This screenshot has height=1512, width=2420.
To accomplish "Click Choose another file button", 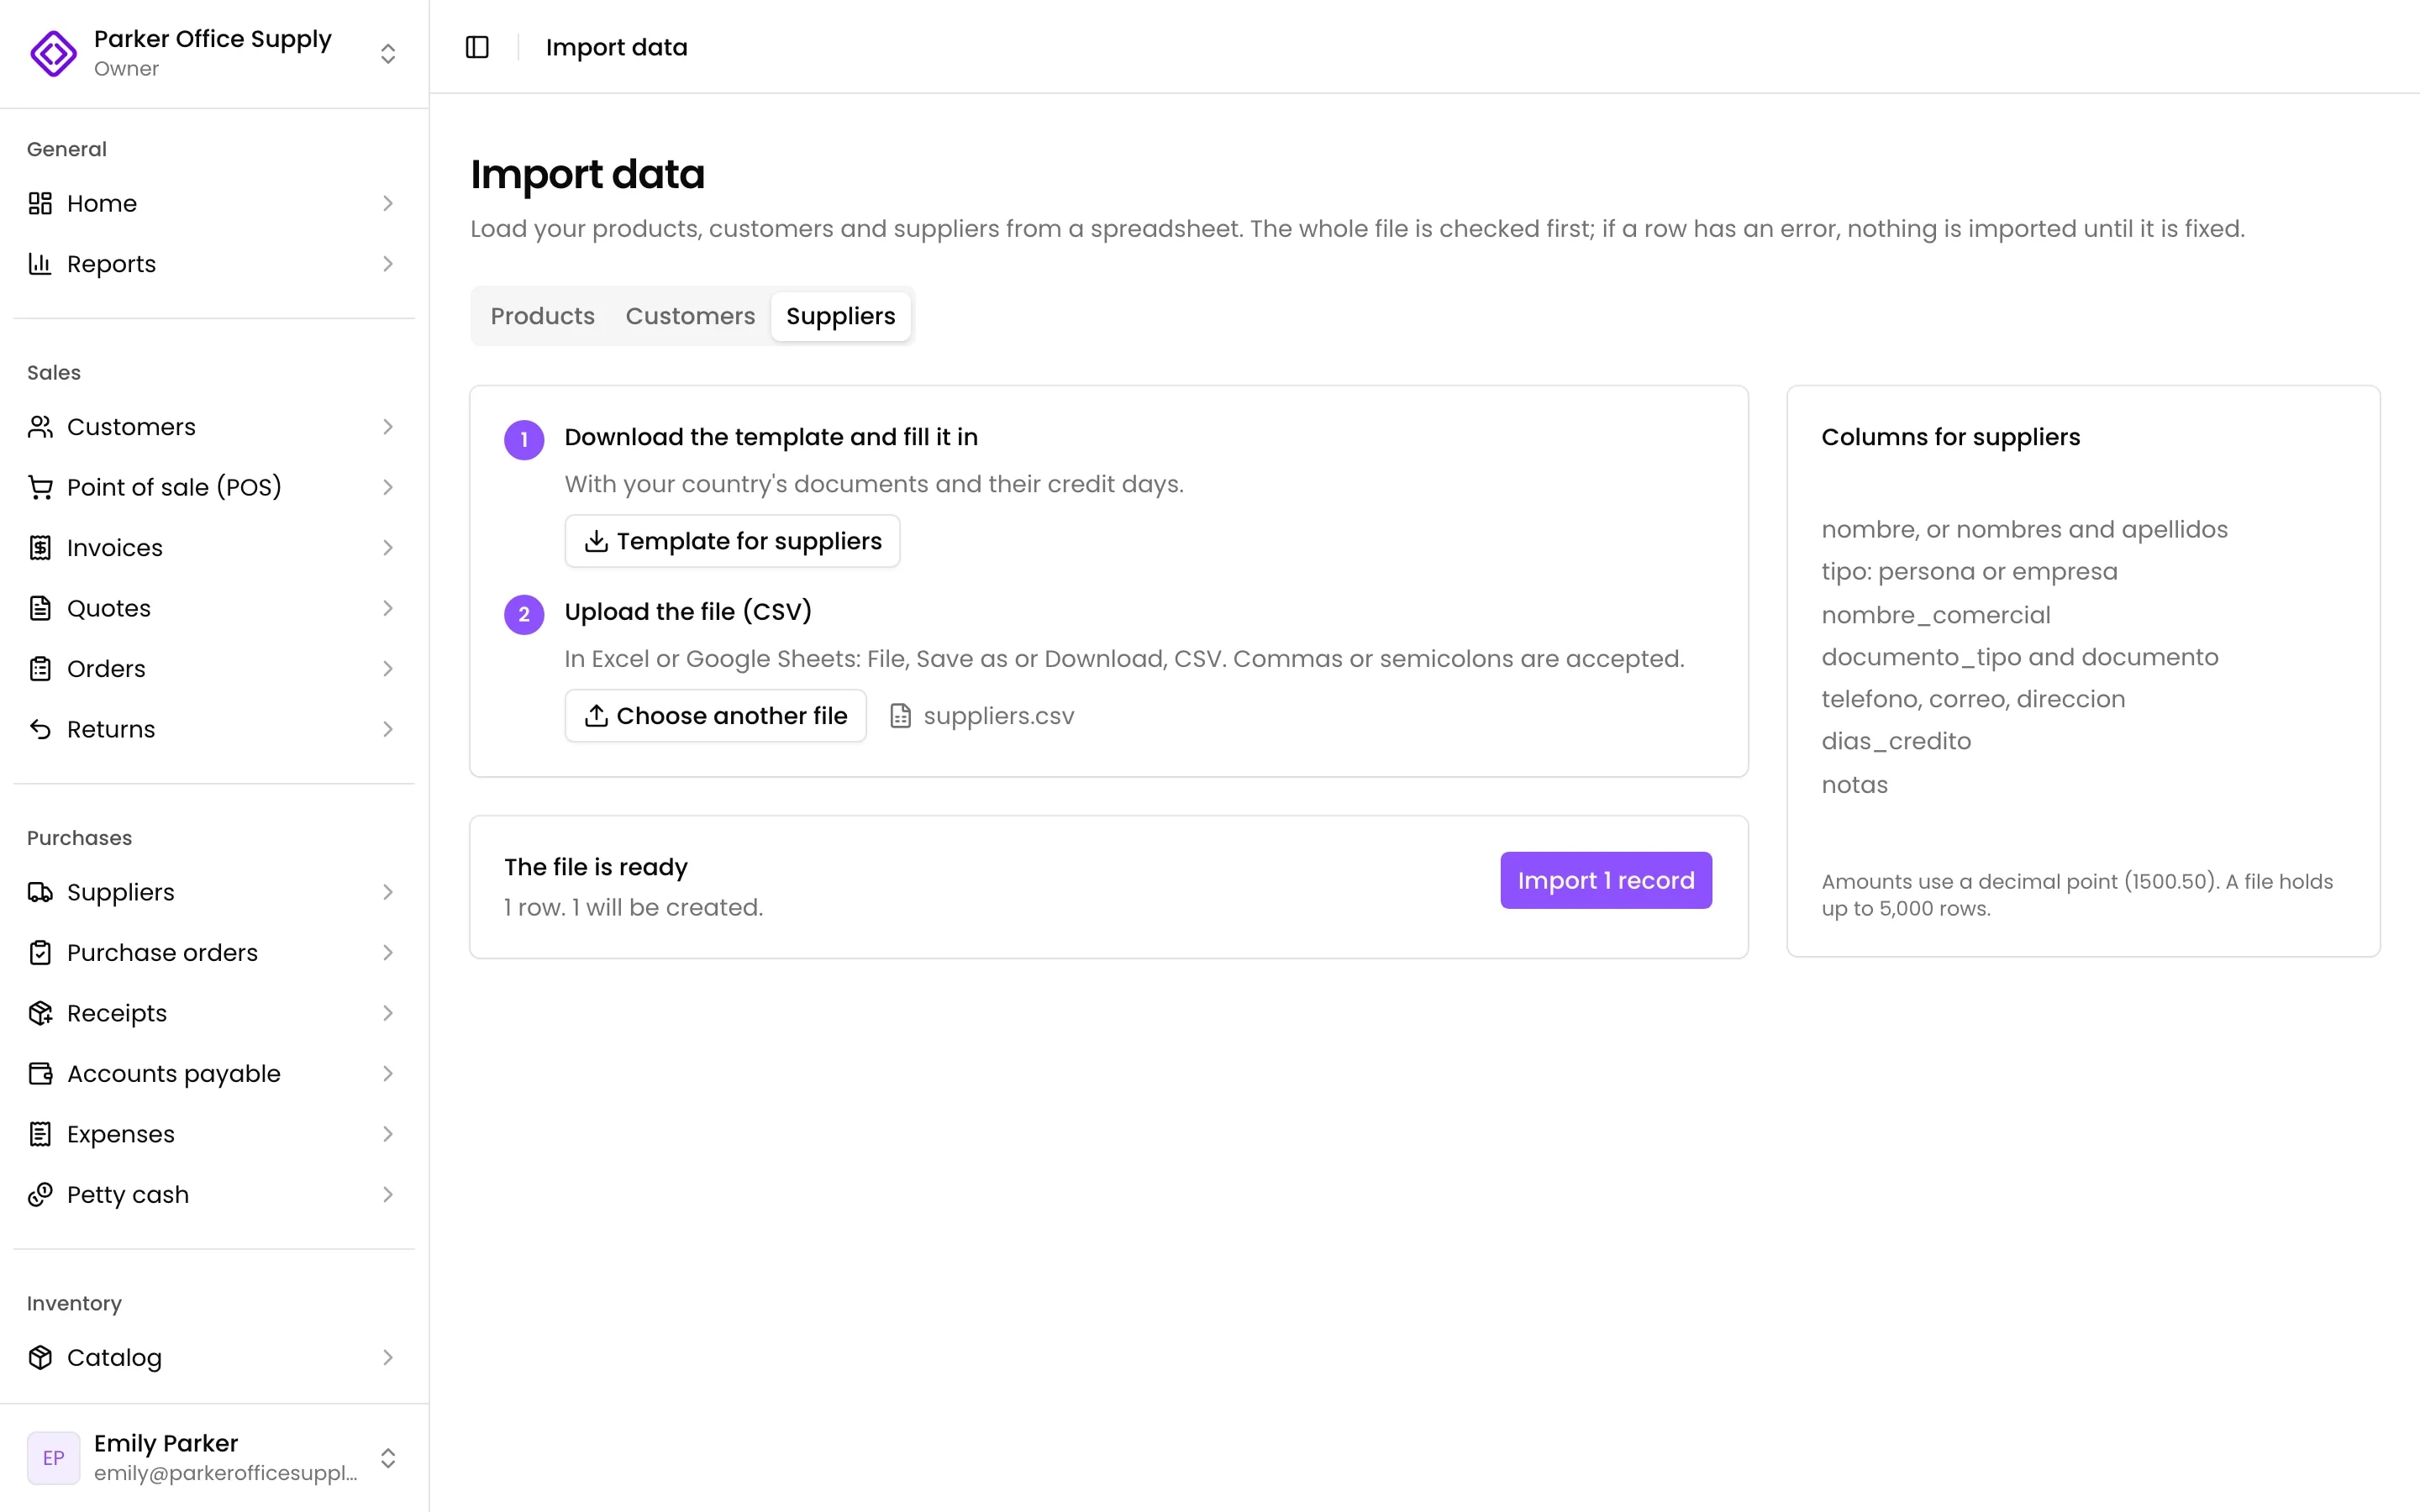I will tap(715, 716).
